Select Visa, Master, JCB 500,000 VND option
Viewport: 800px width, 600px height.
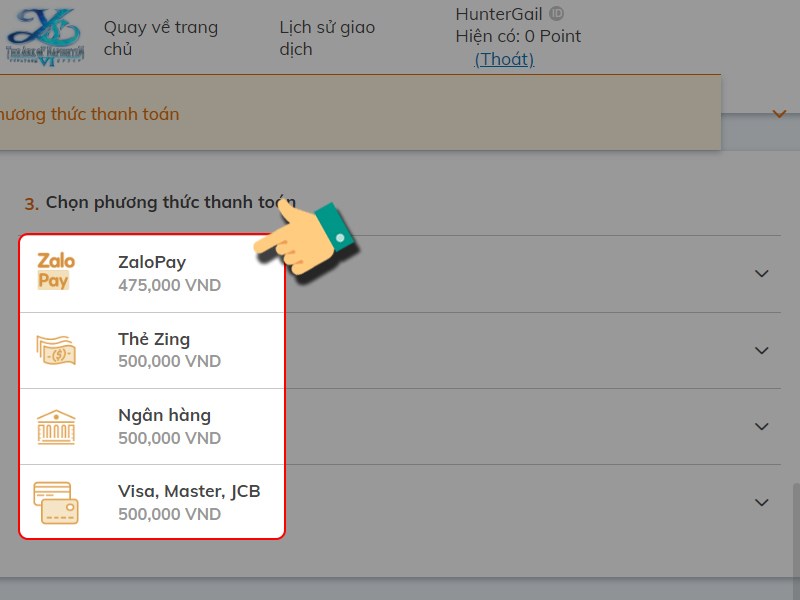pyautogui.click(x=188, y=502)
